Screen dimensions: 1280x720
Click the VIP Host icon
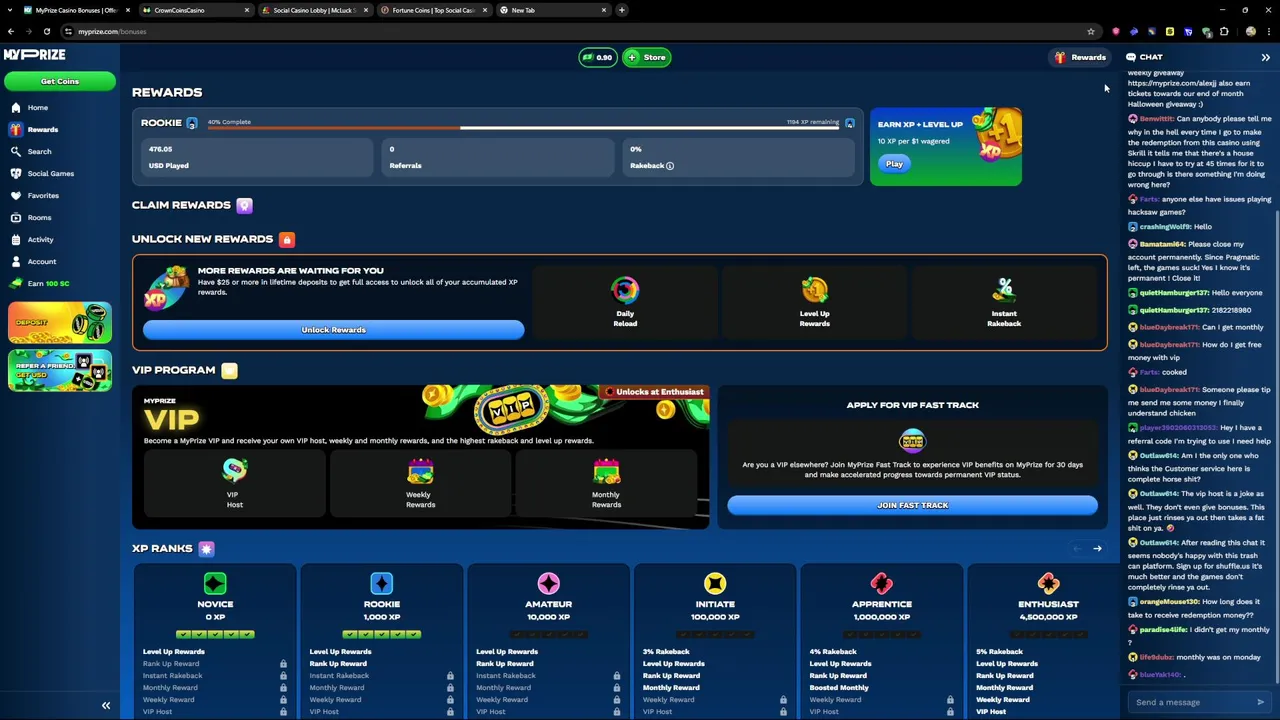(234, 470)
